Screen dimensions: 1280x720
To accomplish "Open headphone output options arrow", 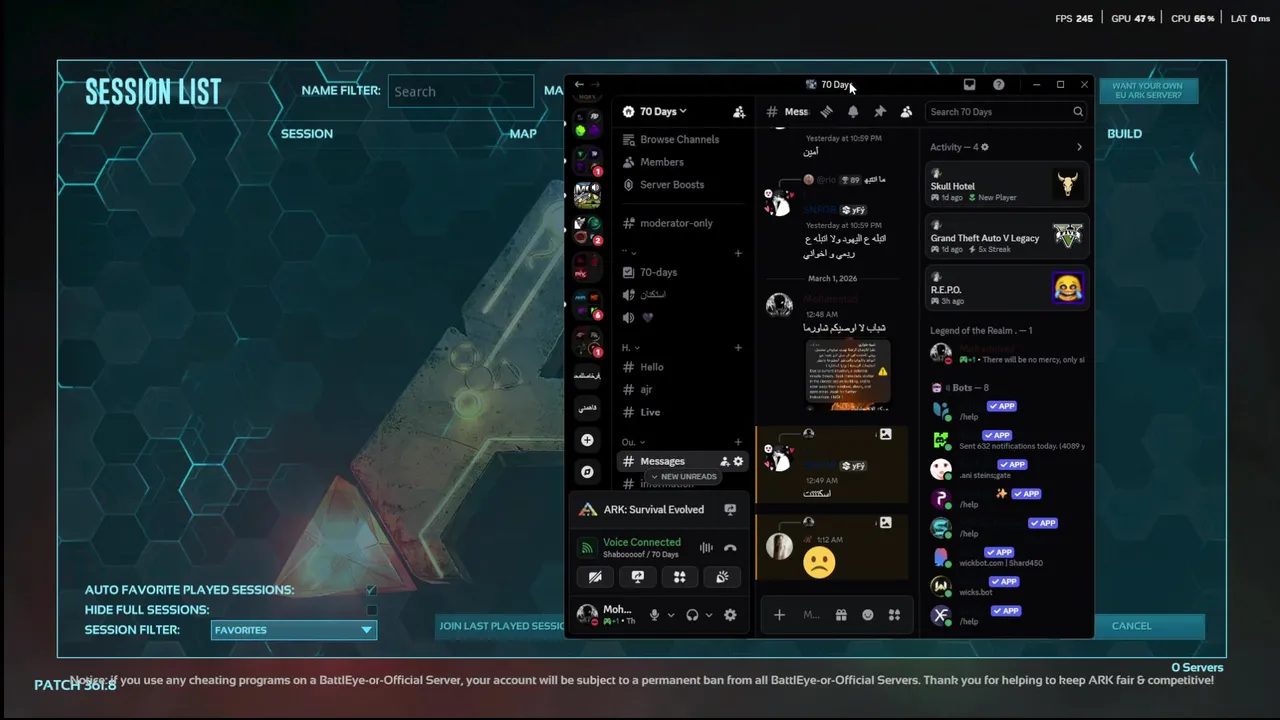I will (x=709, y=615).
